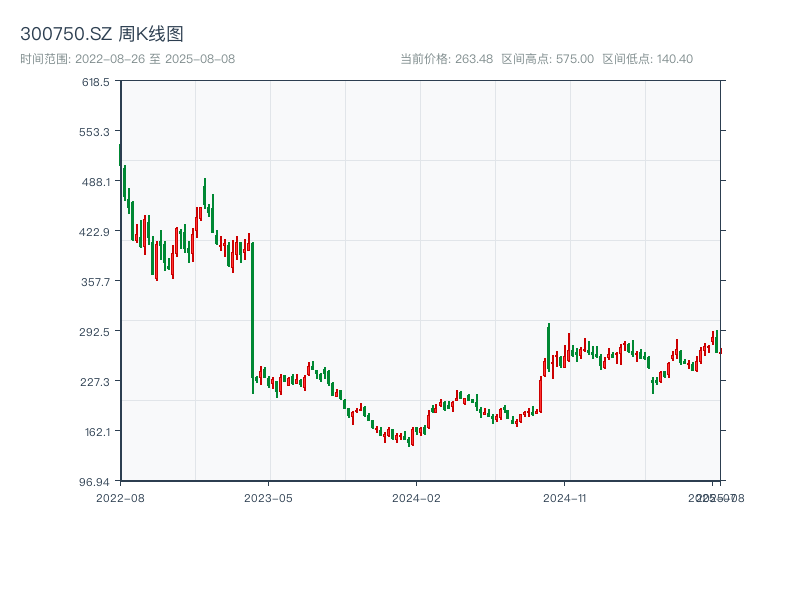This screenshot has width=800, height=600.
Task: Select the 区间低点 140.40 label
Action: (x=647, y=59)
